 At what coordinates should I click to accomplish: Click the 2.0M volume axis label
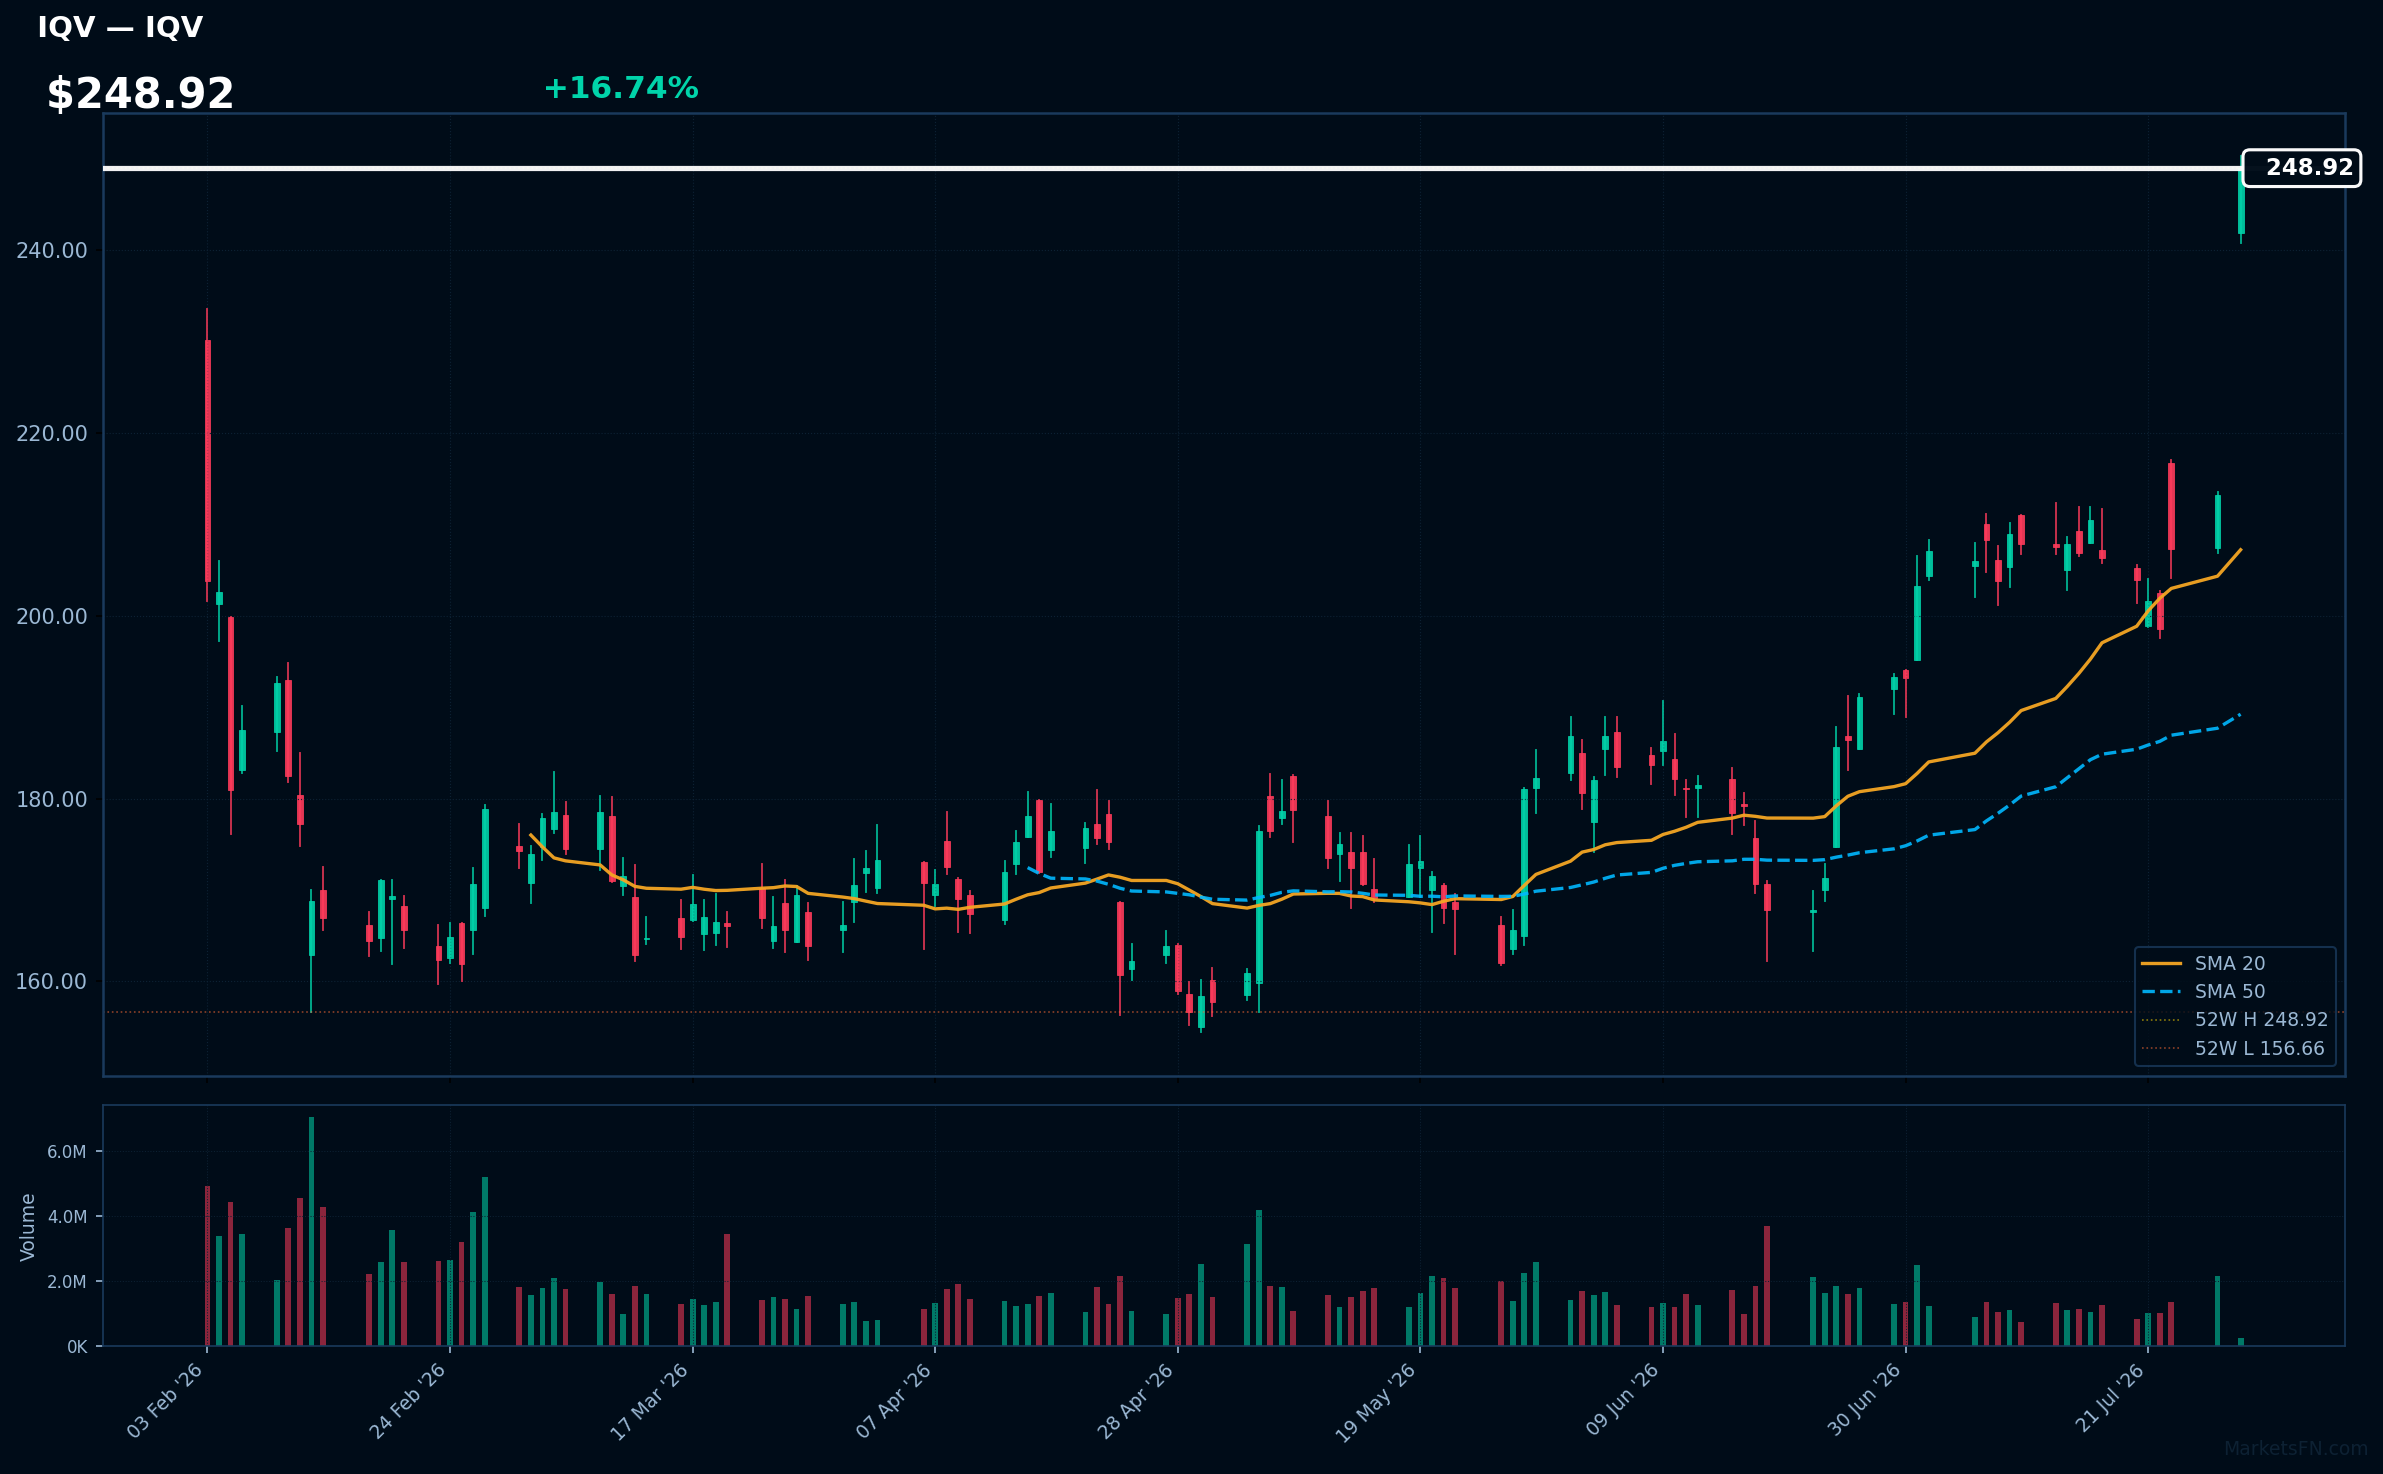tap(67, 1282)
